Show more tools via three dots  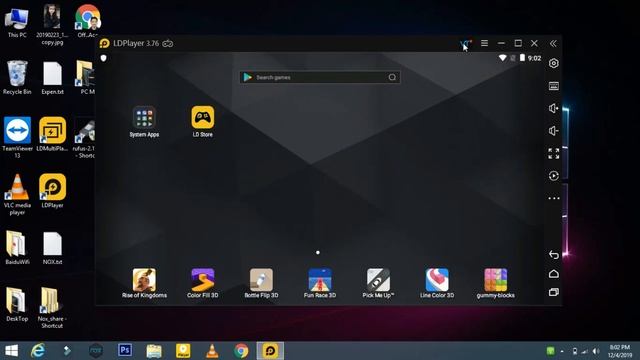click(554, 198)
